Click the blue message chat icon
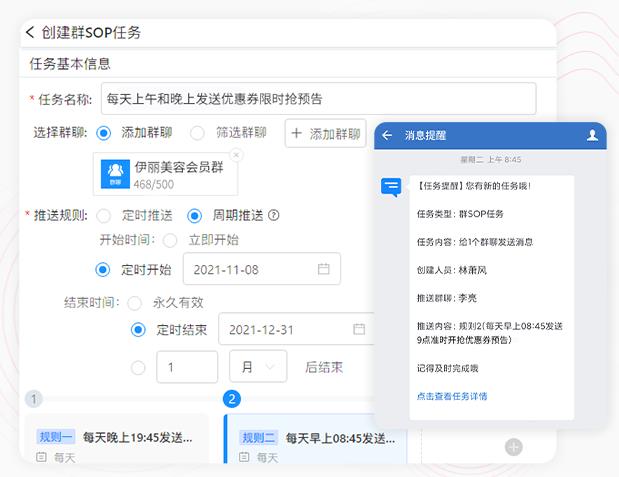The image size is (619, 477). tap(391, 187)
